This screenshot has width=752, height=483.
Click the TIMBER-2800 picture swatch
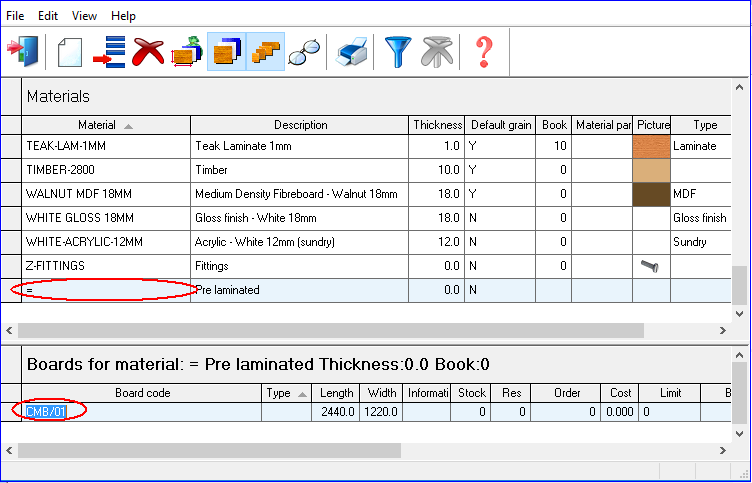651,170
